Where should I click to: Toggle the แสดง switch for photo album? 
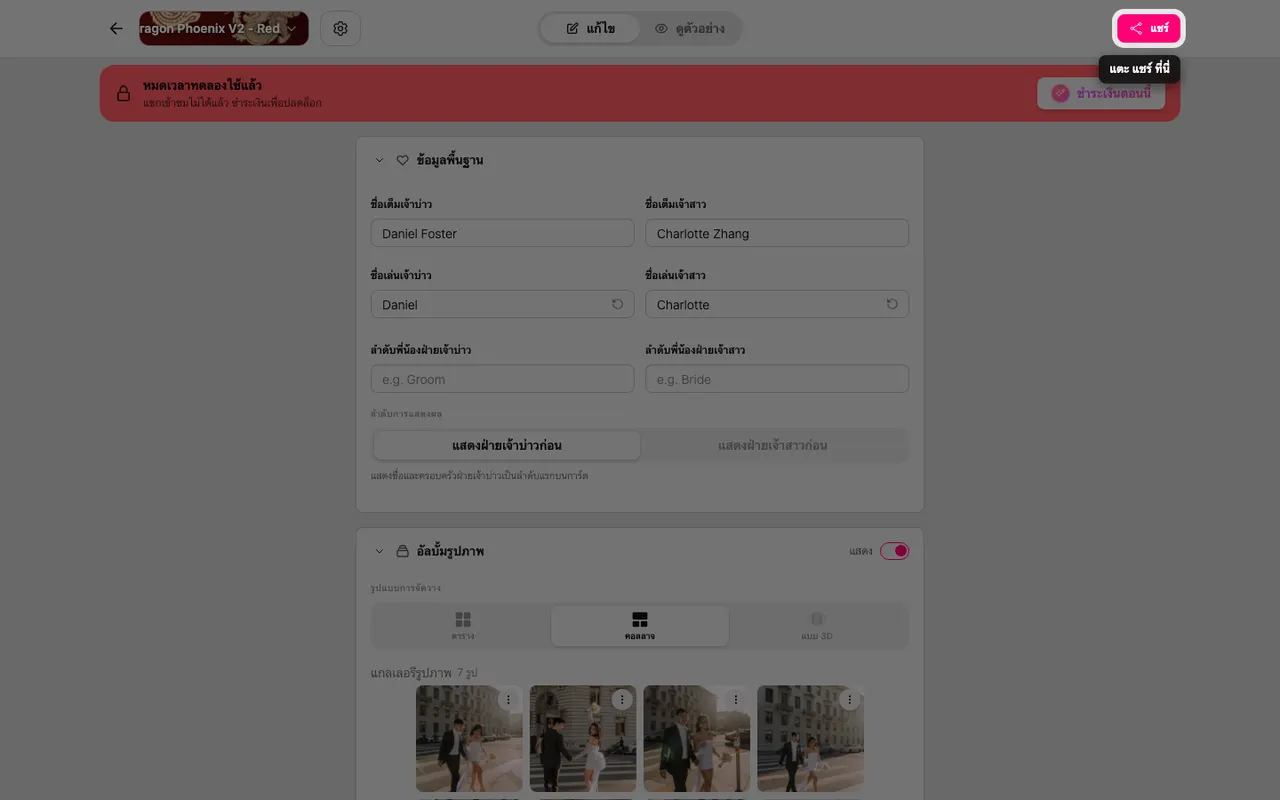click(x=894, y=551)
